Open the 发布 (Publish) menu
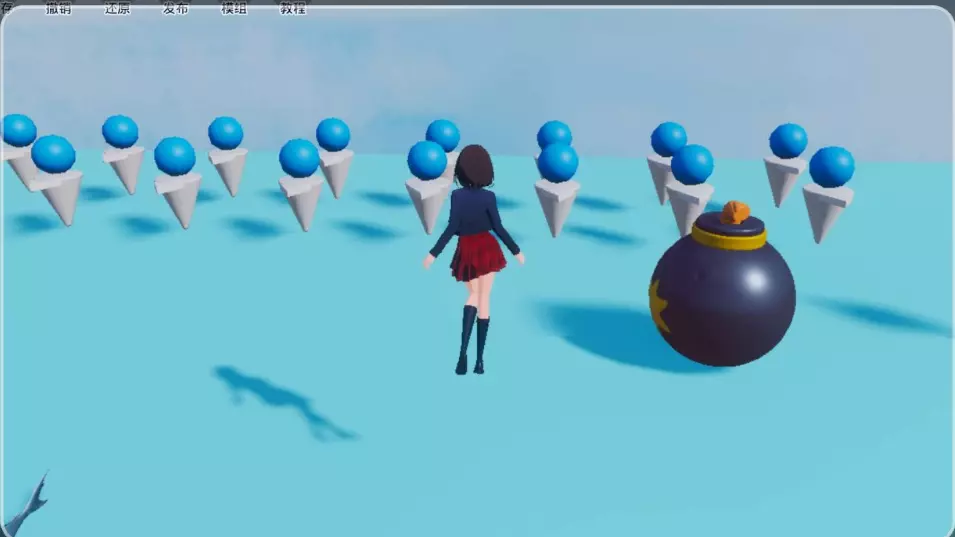This screenshot has width=955, height=537. click(175, 8)
